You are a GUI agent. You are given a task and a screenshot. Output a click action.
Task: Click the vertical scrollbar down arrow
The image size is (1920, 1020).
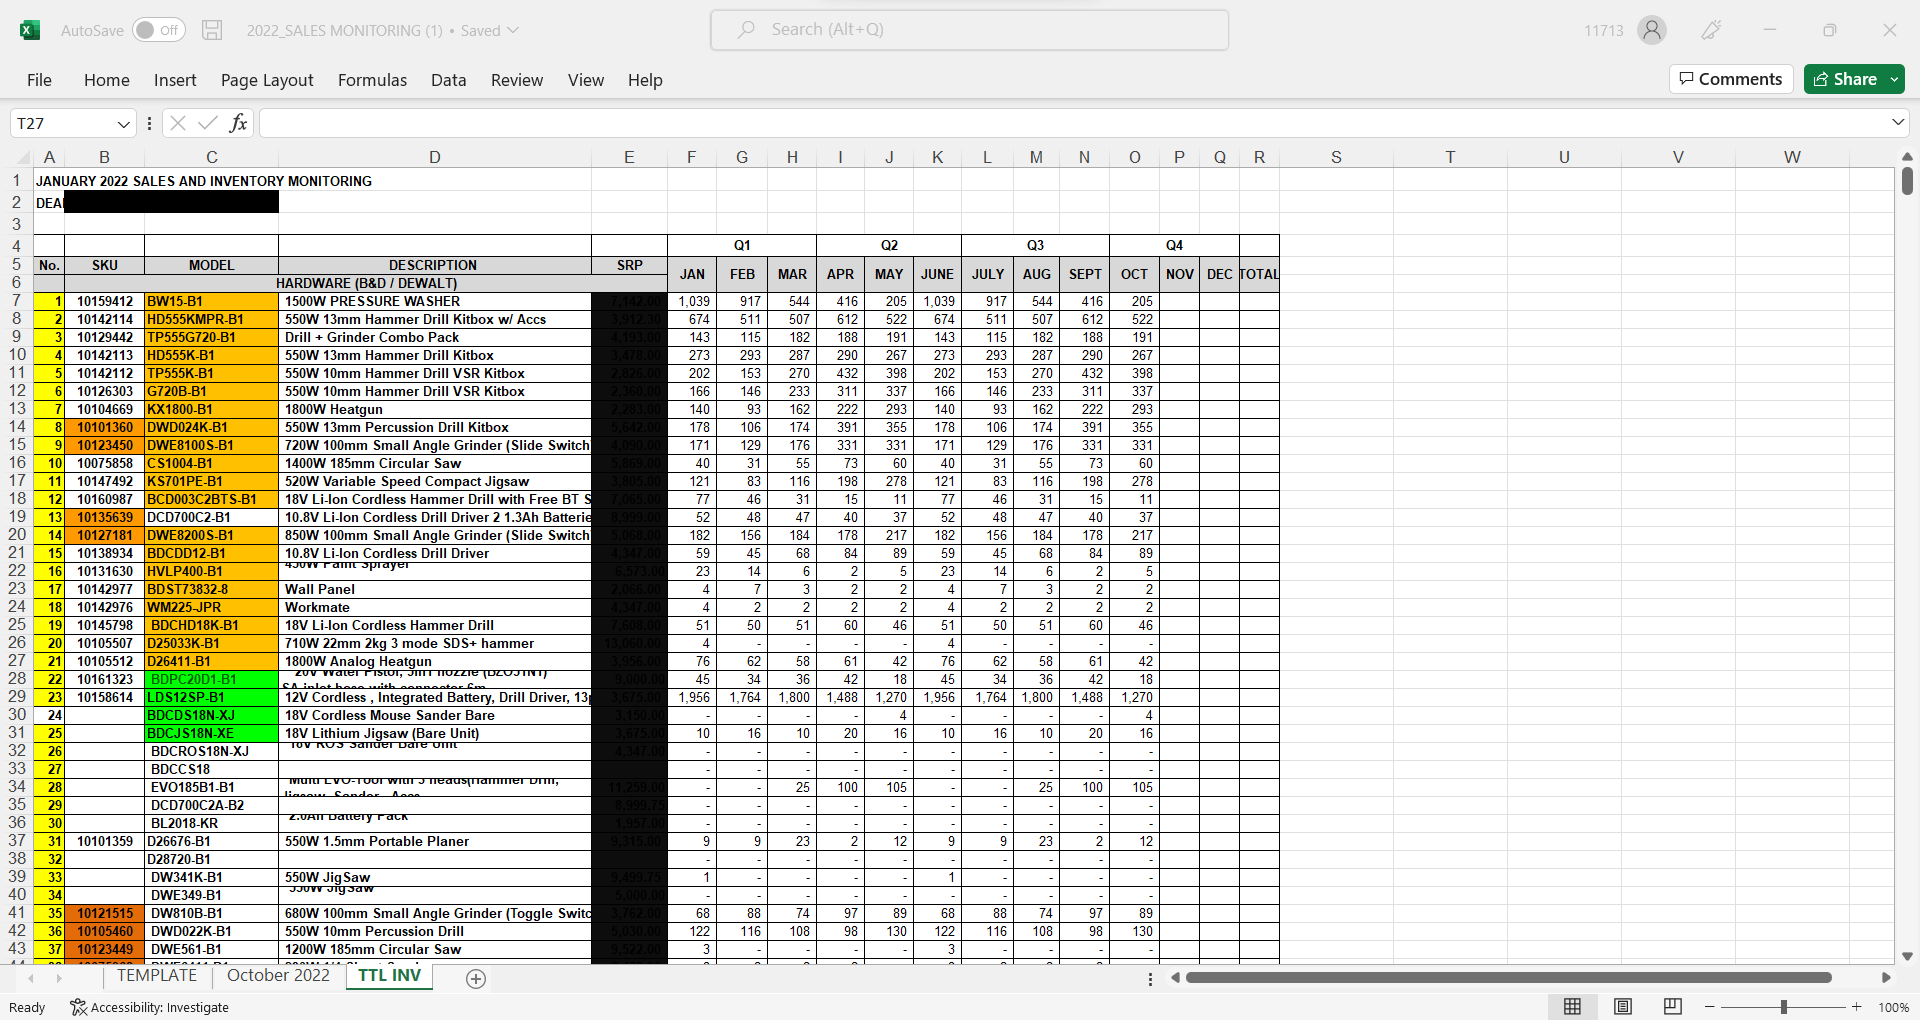[1907, 957]
